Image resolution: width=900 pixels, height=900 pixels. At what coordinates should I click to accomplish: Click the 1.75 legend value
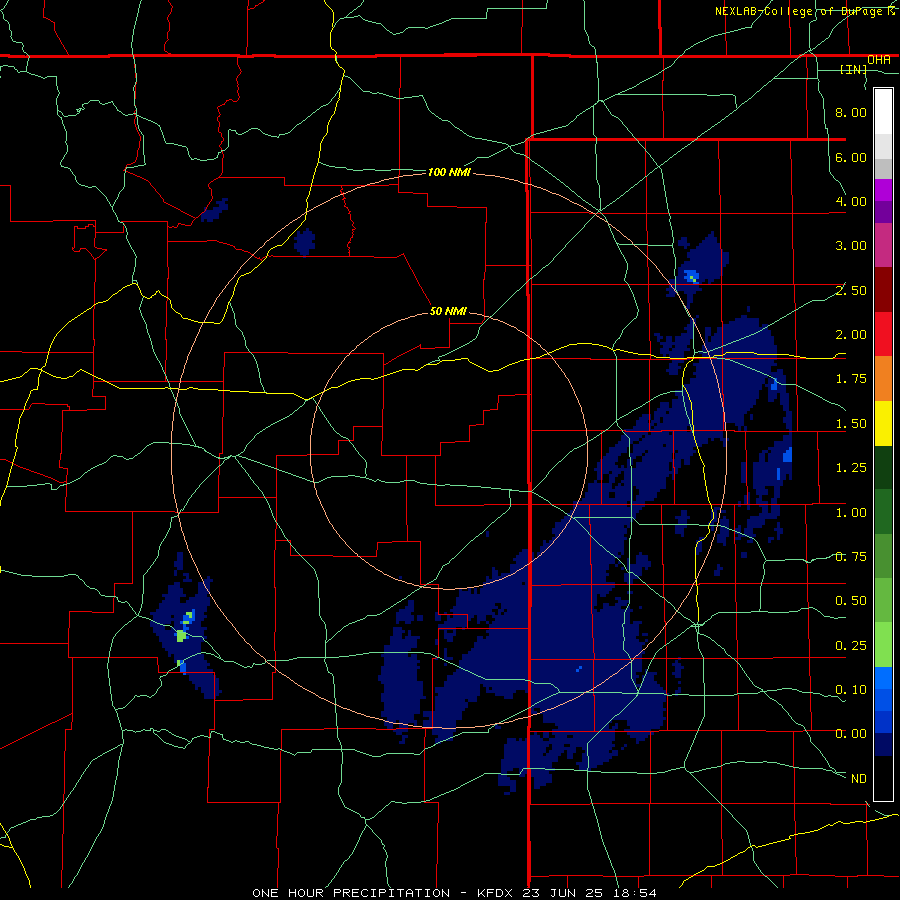851,379
